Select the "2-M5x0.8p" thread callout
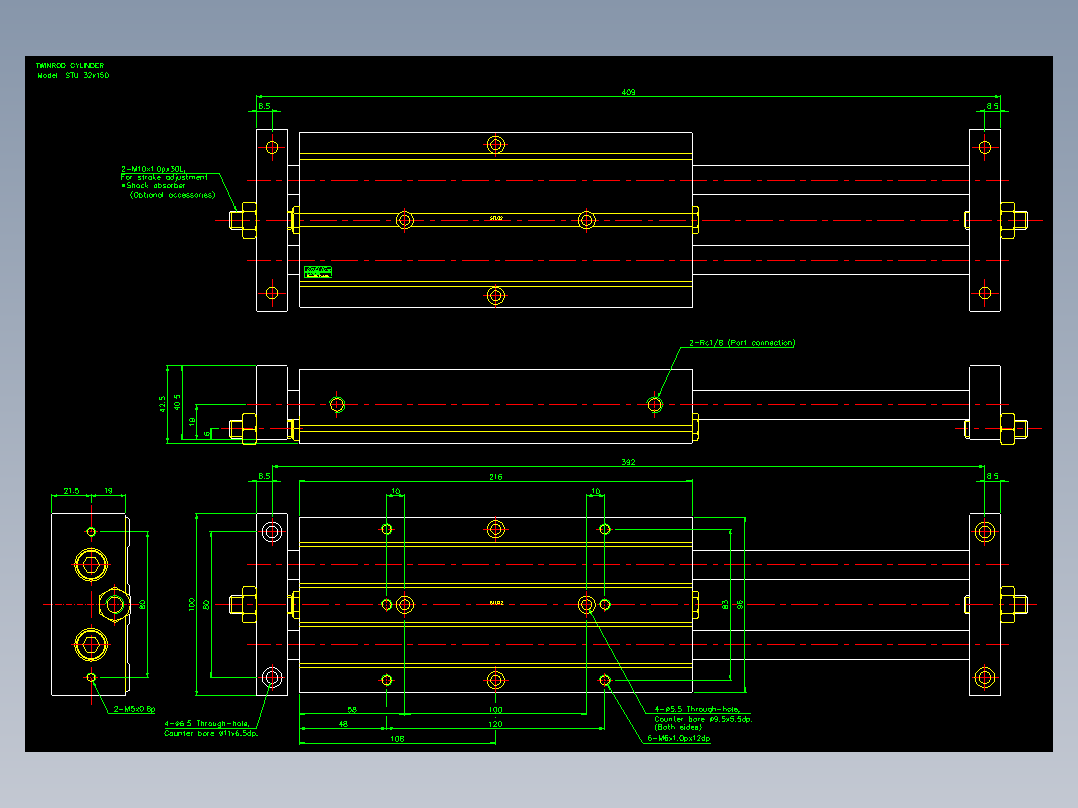Screen dimensions: 1078x808 pos(135,709)
